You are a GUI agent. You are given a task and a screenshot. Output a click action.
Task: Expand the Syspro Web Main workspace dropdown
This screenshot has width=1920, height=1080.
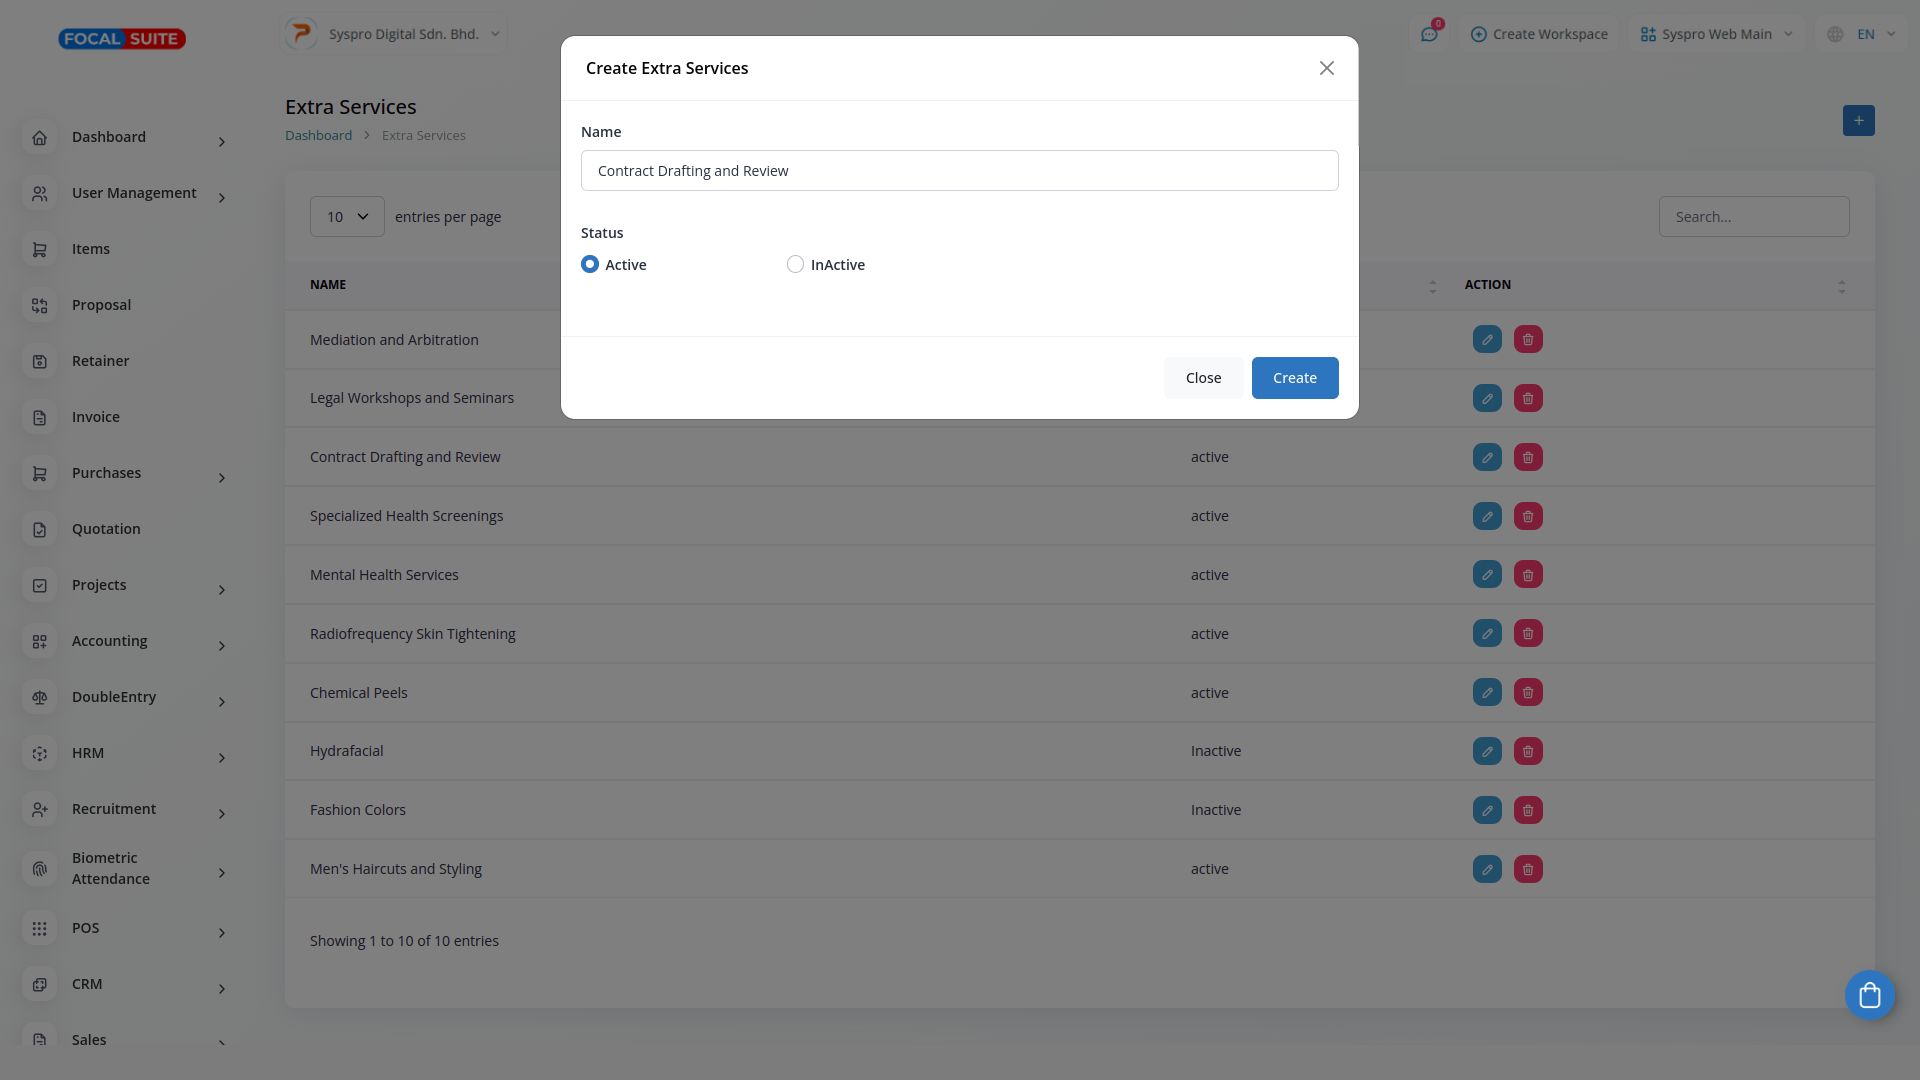tap(1716, 34)
